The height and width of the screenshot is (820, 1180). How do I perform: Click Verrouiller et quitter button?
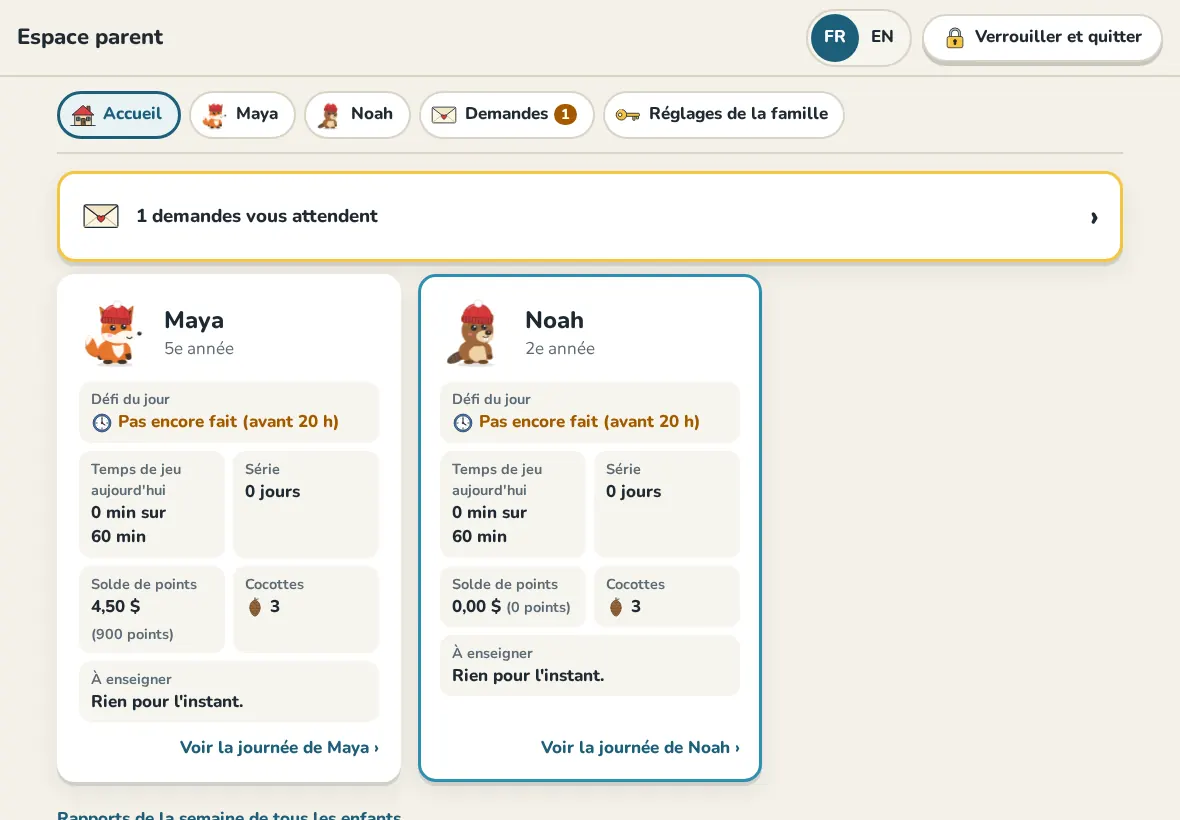pos(1042,38)
